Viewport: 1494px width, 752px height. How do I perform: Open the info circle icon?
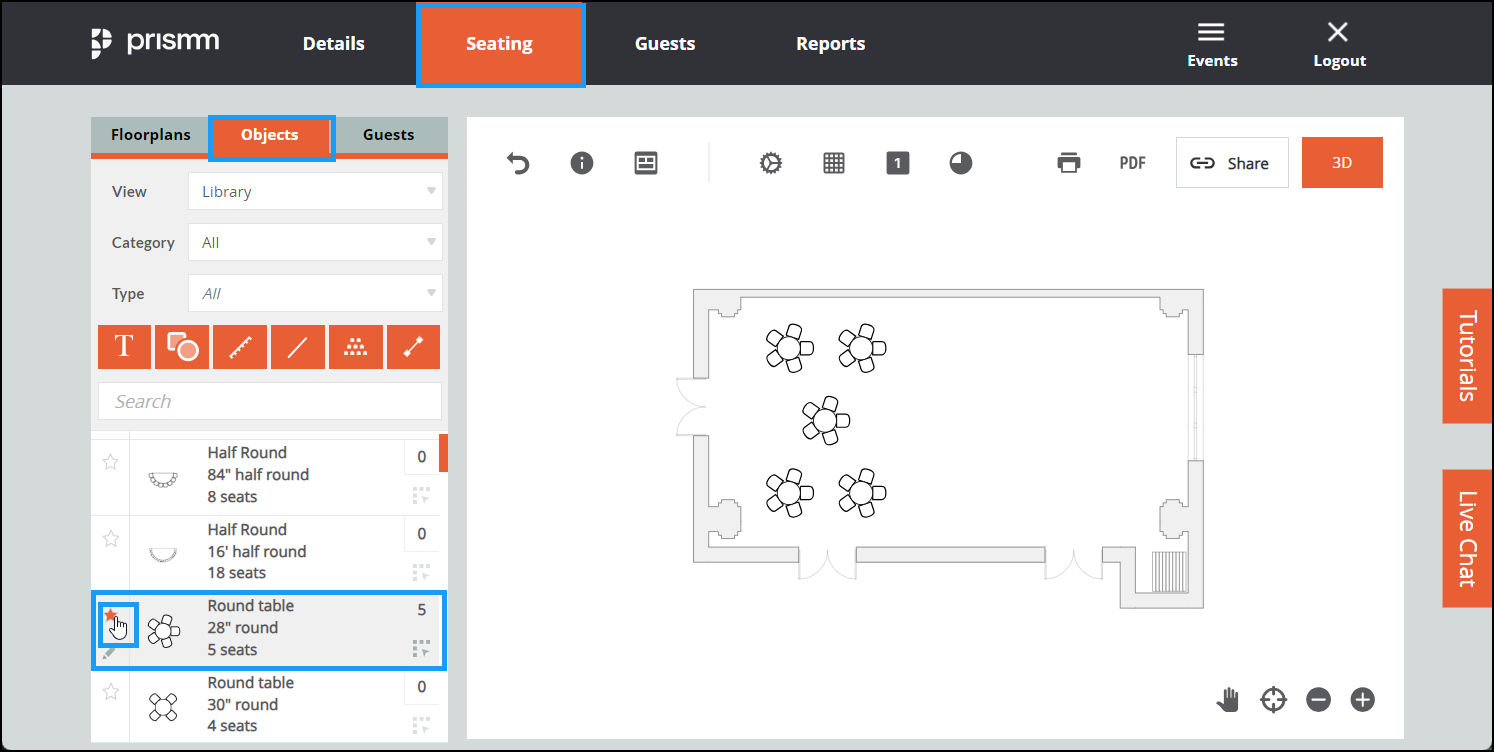[582, 163]
